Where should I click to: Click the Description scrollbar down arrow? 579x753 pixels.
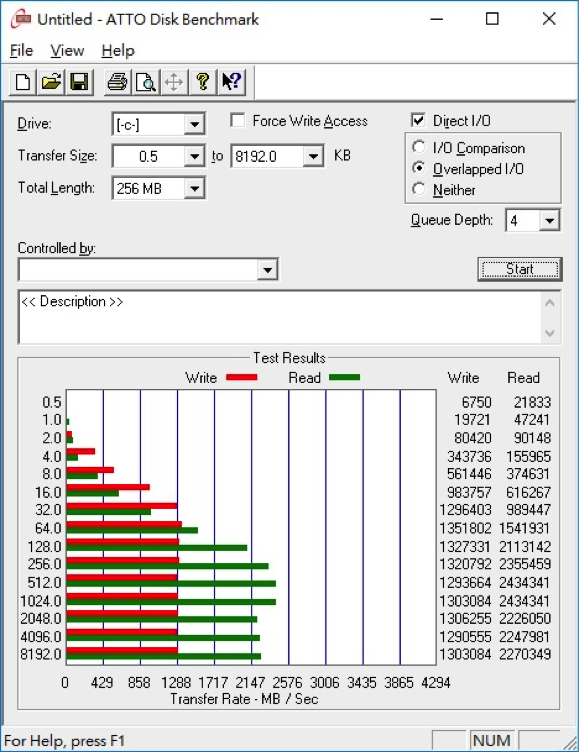550,333
